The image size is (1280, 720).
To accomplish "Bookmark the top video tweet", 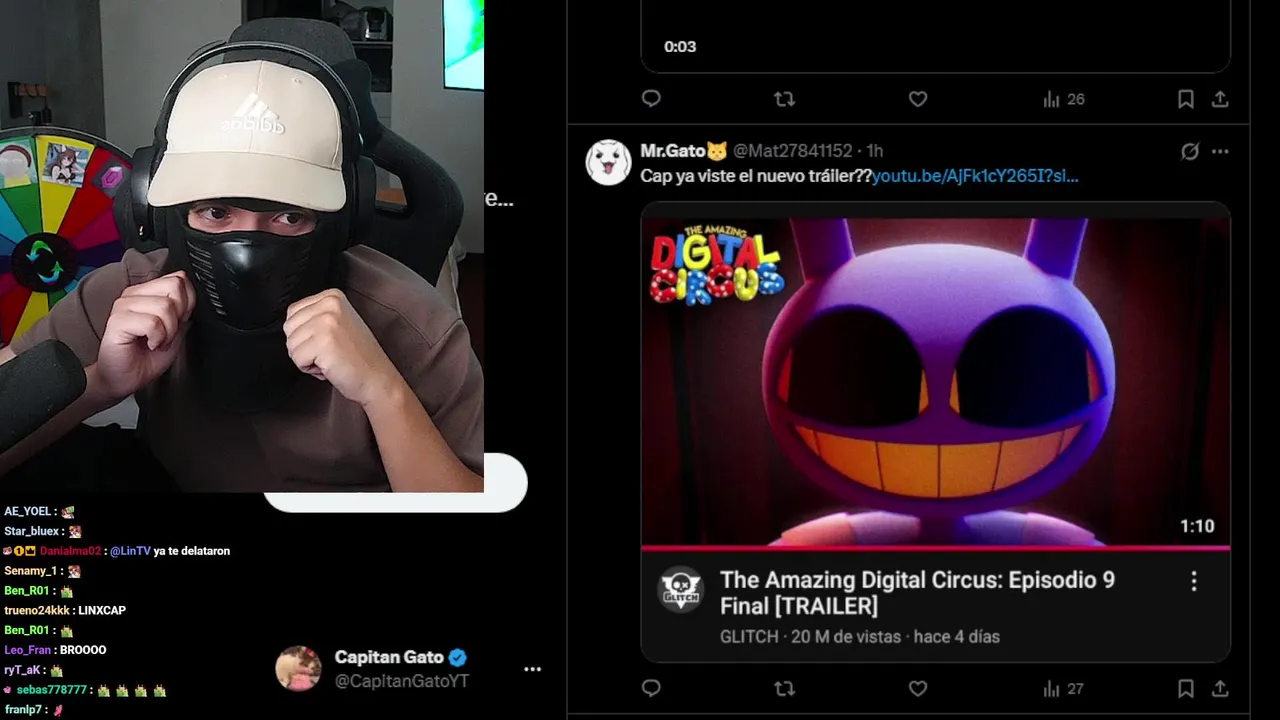I will pyautogui.click(x=1185, y=99).
